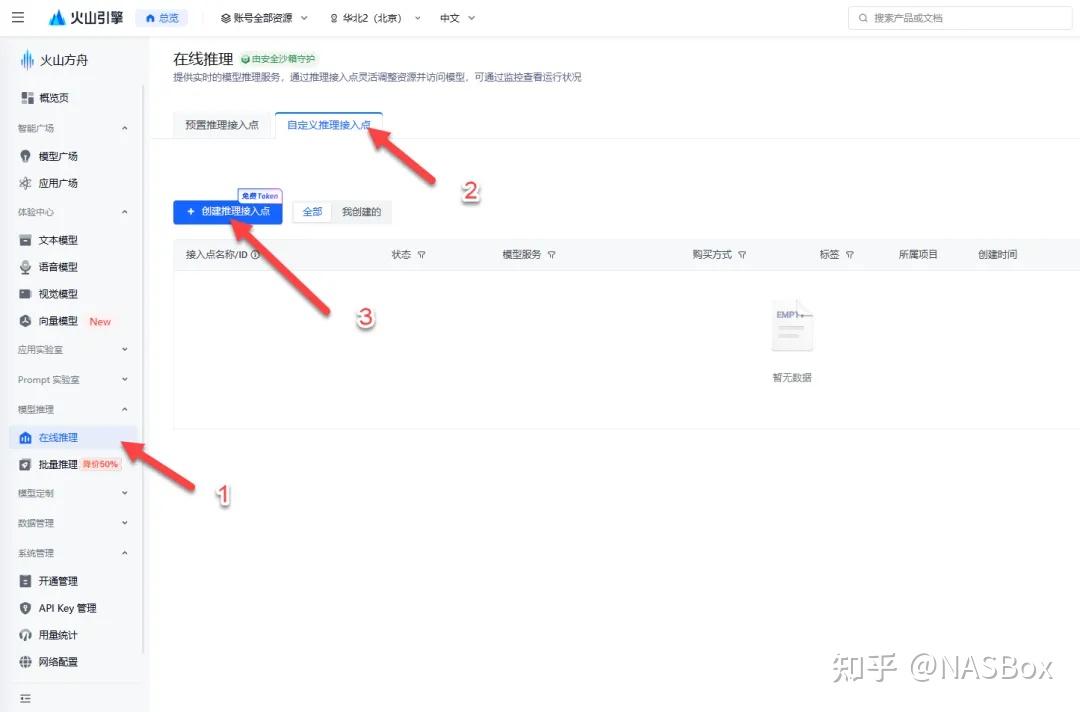Click the 搜索产品或文档 search field
Image resolution: width=1080 pixels, height=712 pixels.
[x=960, y=18]
